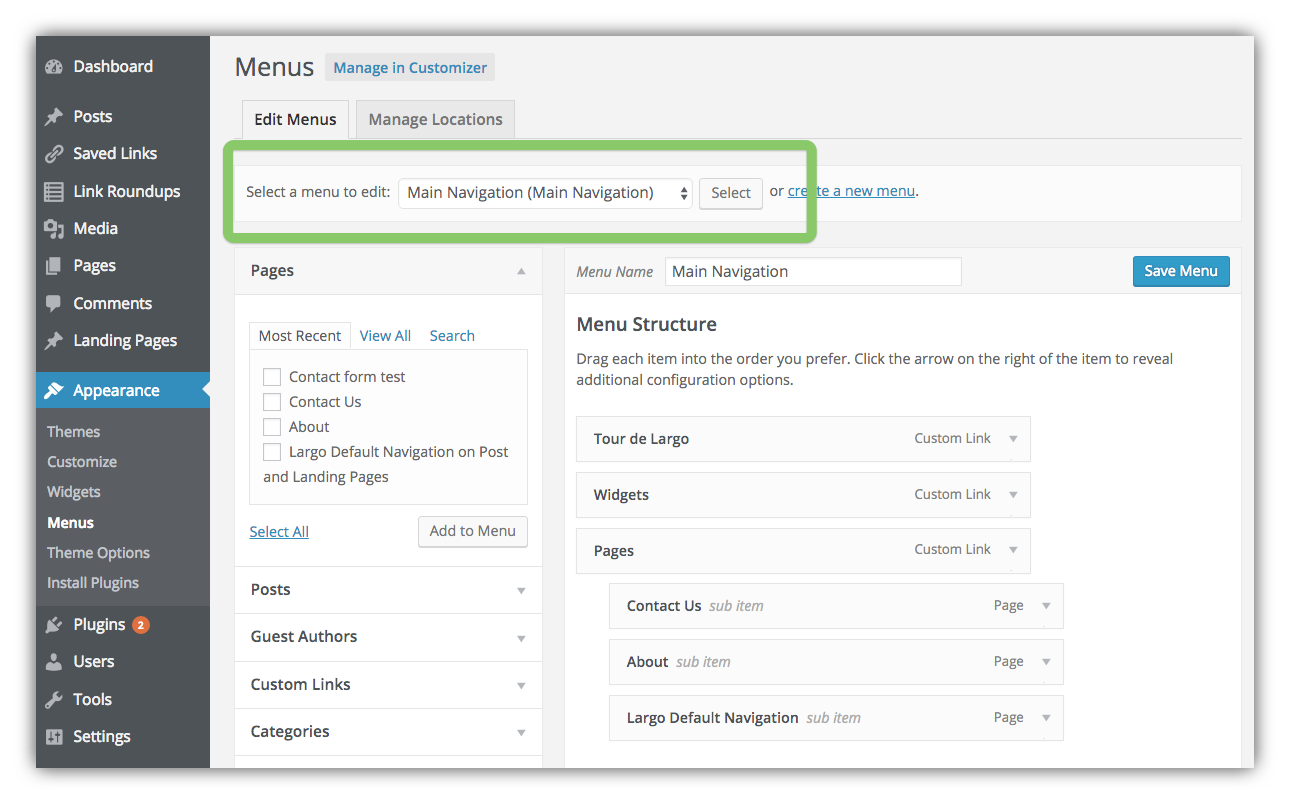Open Comments from the sidebar
1290x804 pixels.
pyautogui.click(x=113, y=304)
